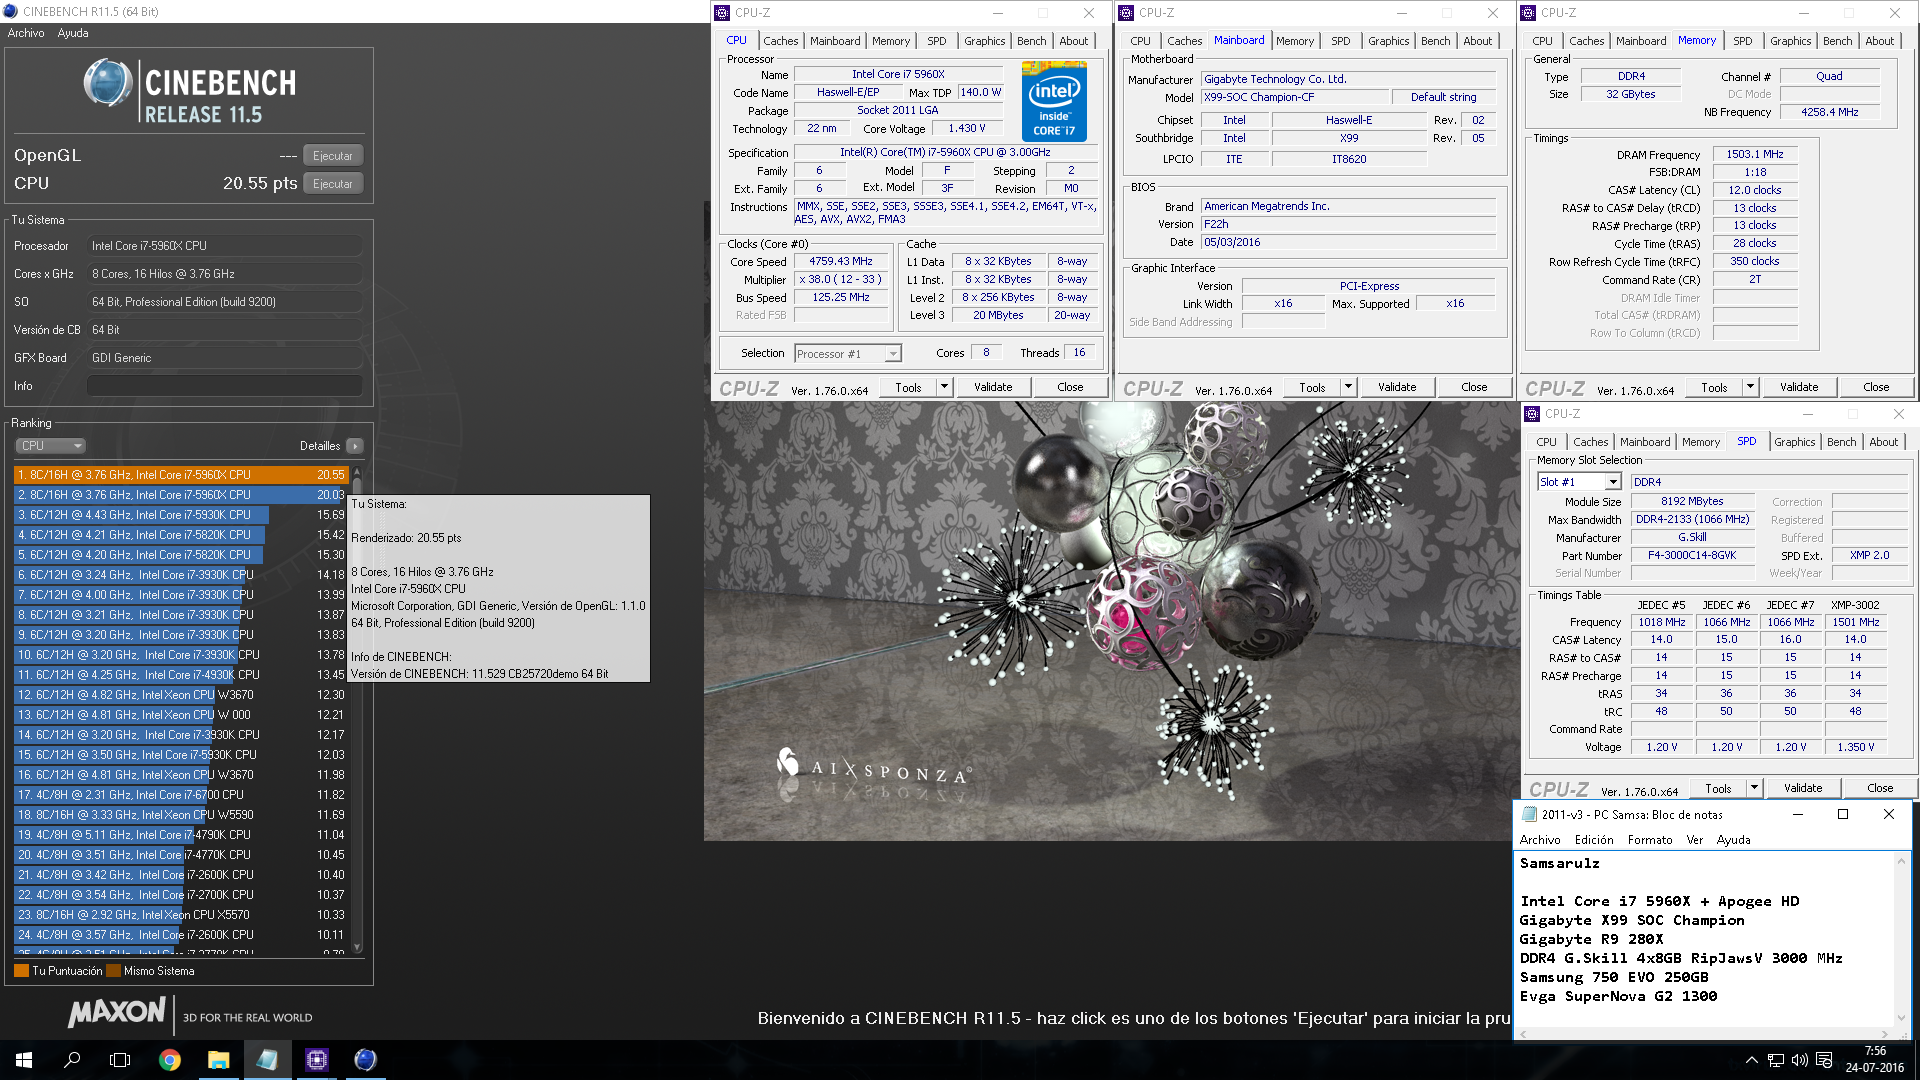Run the OpenGL test with Ejecutar
Image resolution: width=1920 pixels, height=1080 pixels.
333,156
